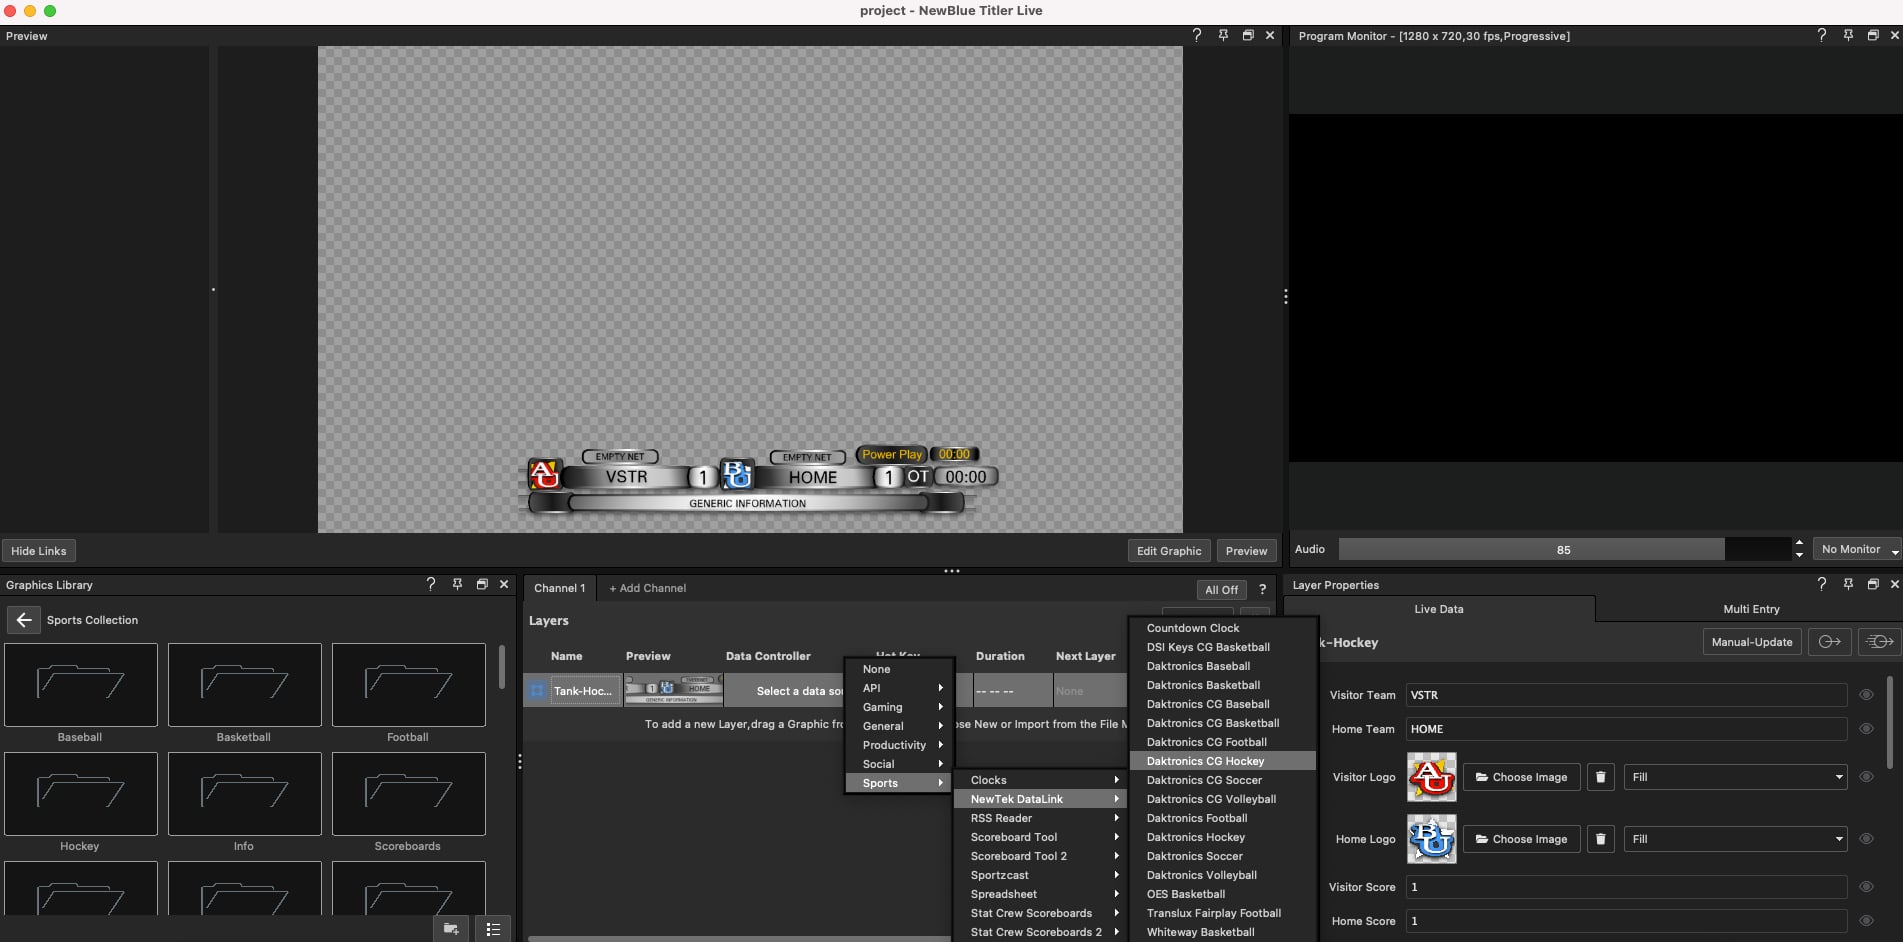Click the Manual-Update button
The image size is (1903, 942).
[1752, 642]
